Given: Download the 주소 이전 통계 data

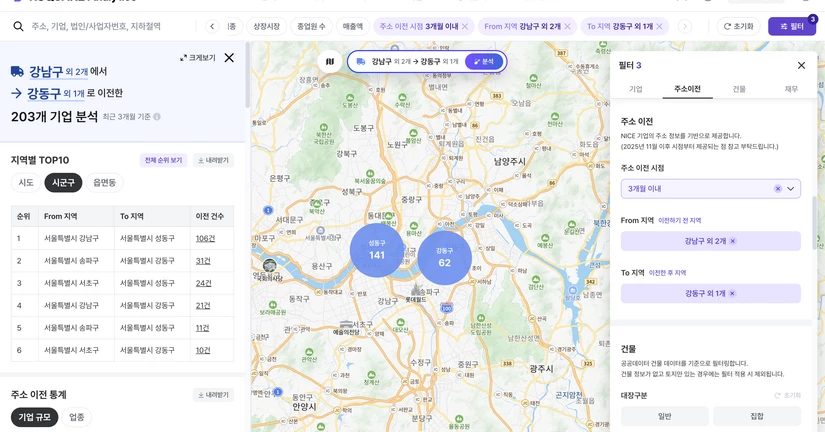Looking at the screenshot, I should (x=213, y=395).
